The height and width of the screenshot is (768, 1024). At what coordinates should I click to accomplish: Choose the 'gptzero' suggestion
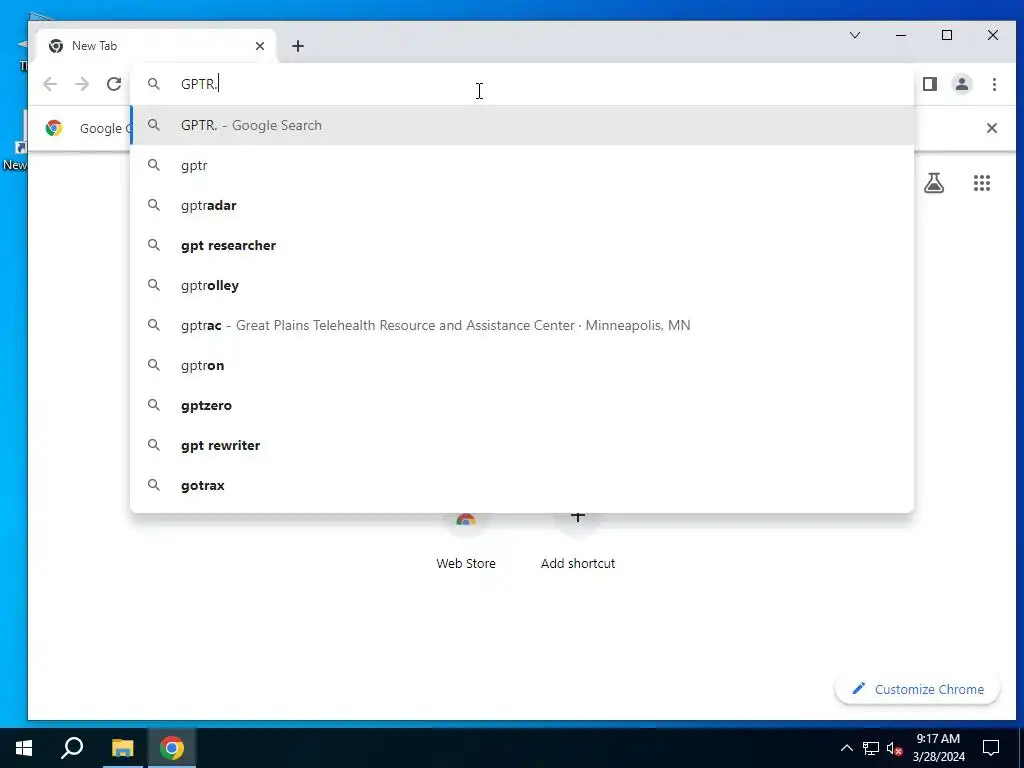click(x=522, y=406)
